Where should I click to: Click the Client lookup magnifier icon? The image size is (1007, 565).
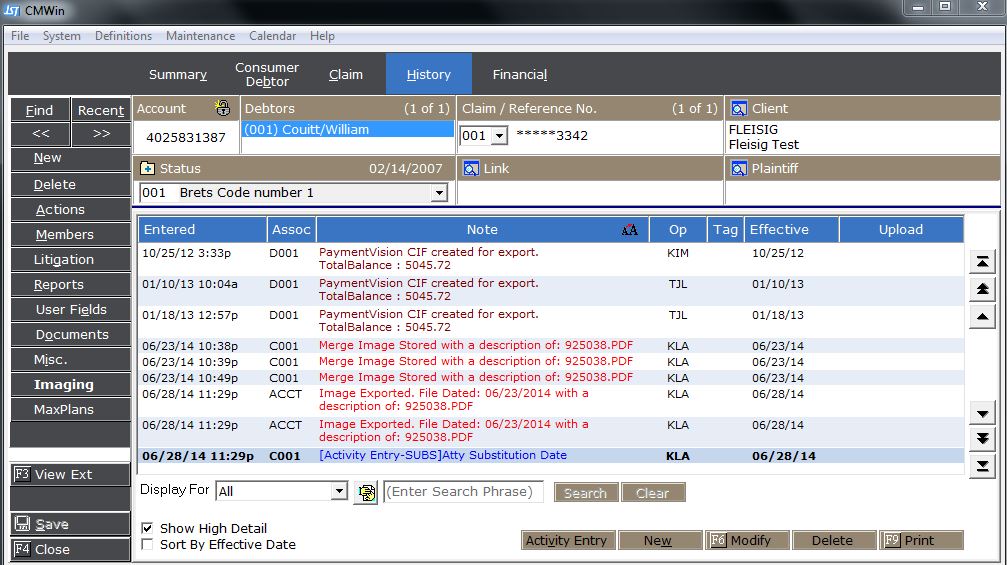[739, 109]
